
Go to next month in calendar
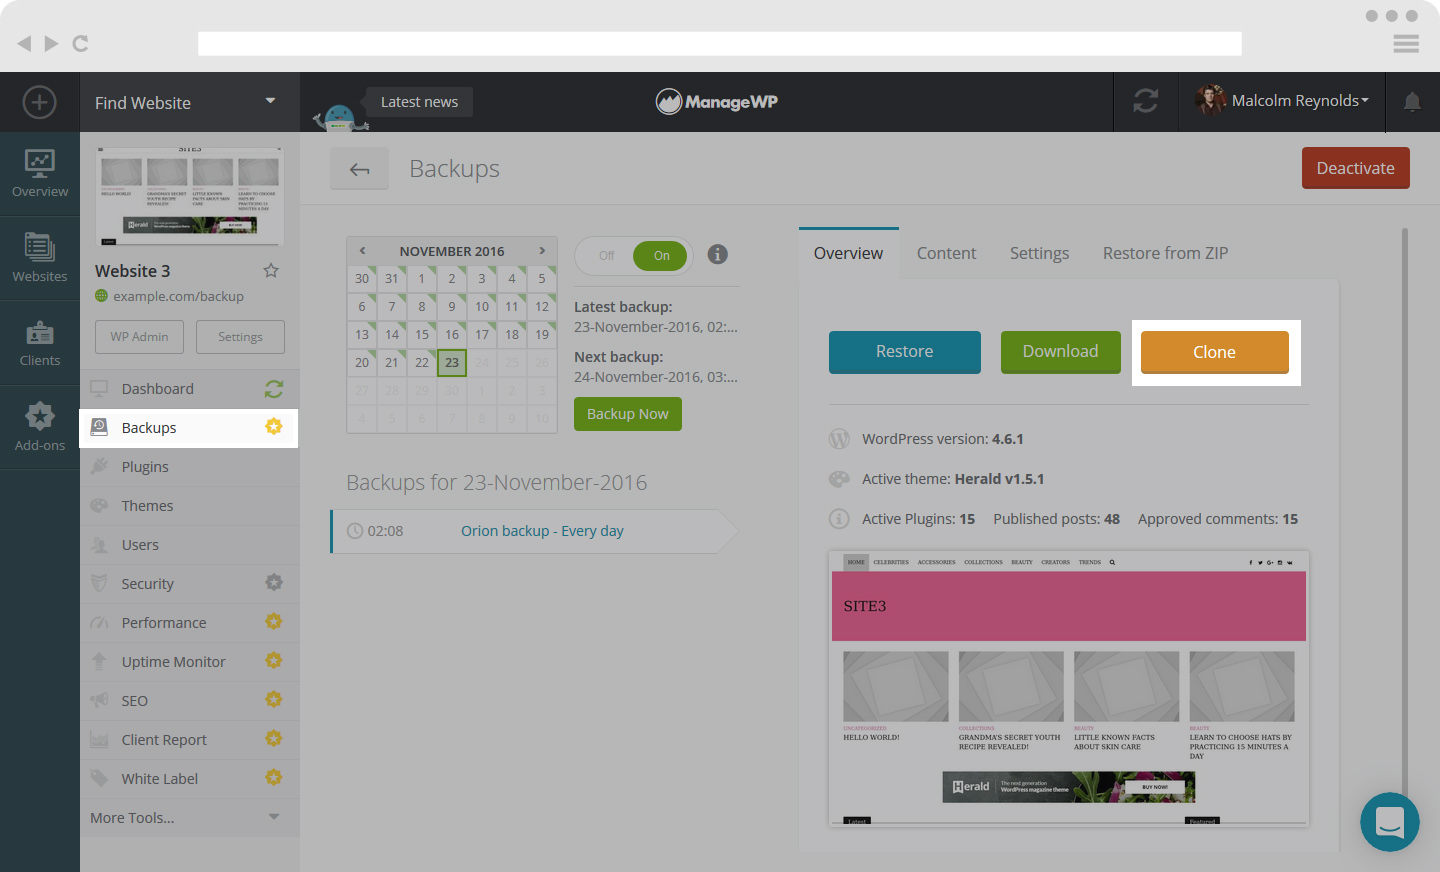(542, 251)
